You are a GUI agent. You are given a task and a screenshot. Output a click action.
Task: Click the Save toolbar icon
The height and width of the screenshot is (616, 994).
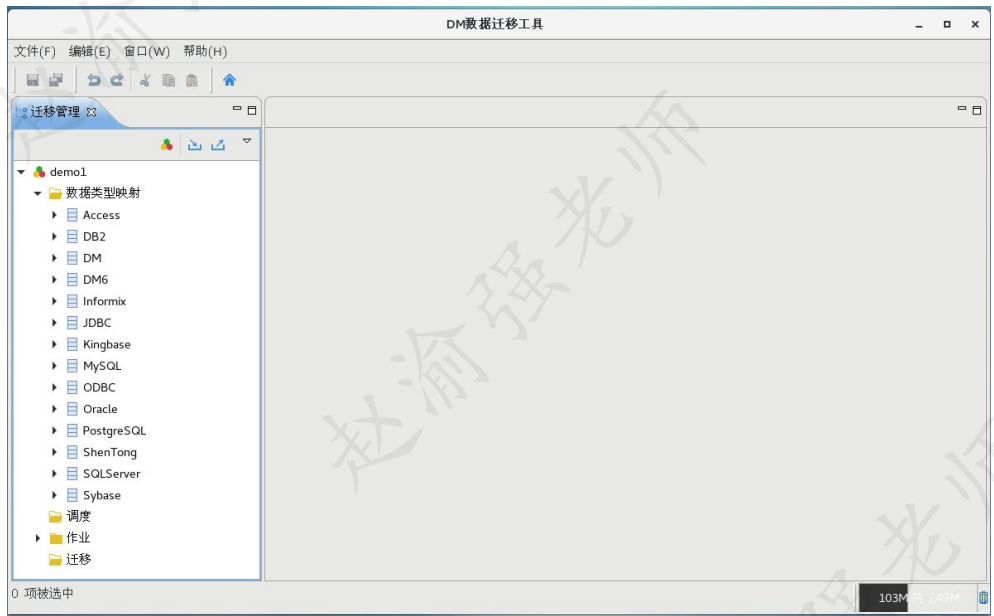coord(32,80)
